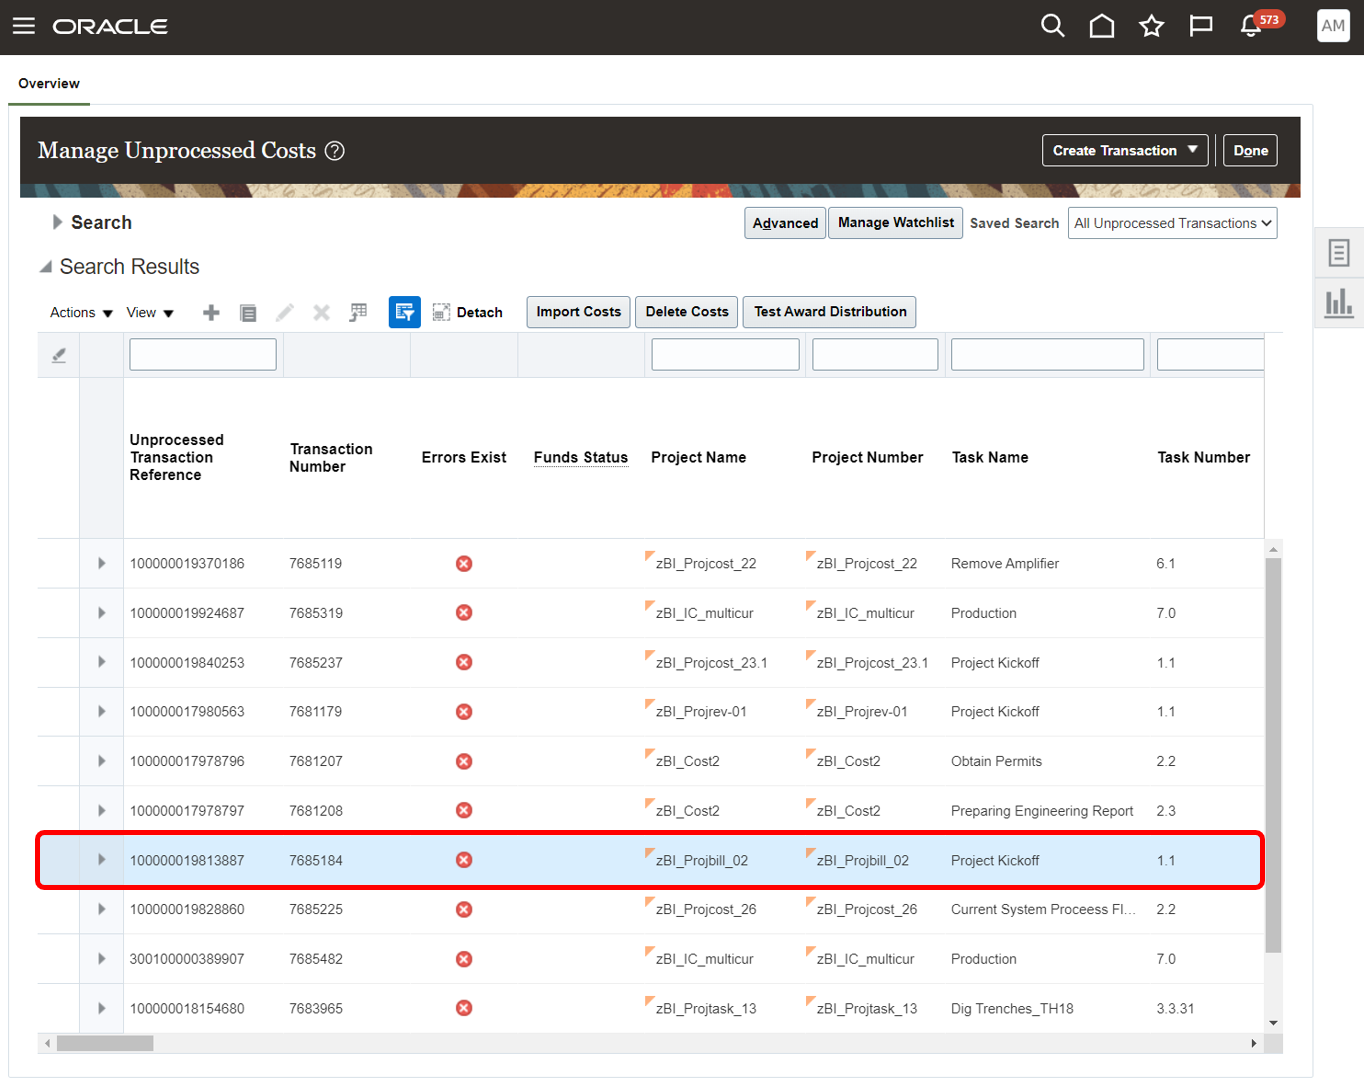
Task: Select the Overview tab
Action: (49, 84)
